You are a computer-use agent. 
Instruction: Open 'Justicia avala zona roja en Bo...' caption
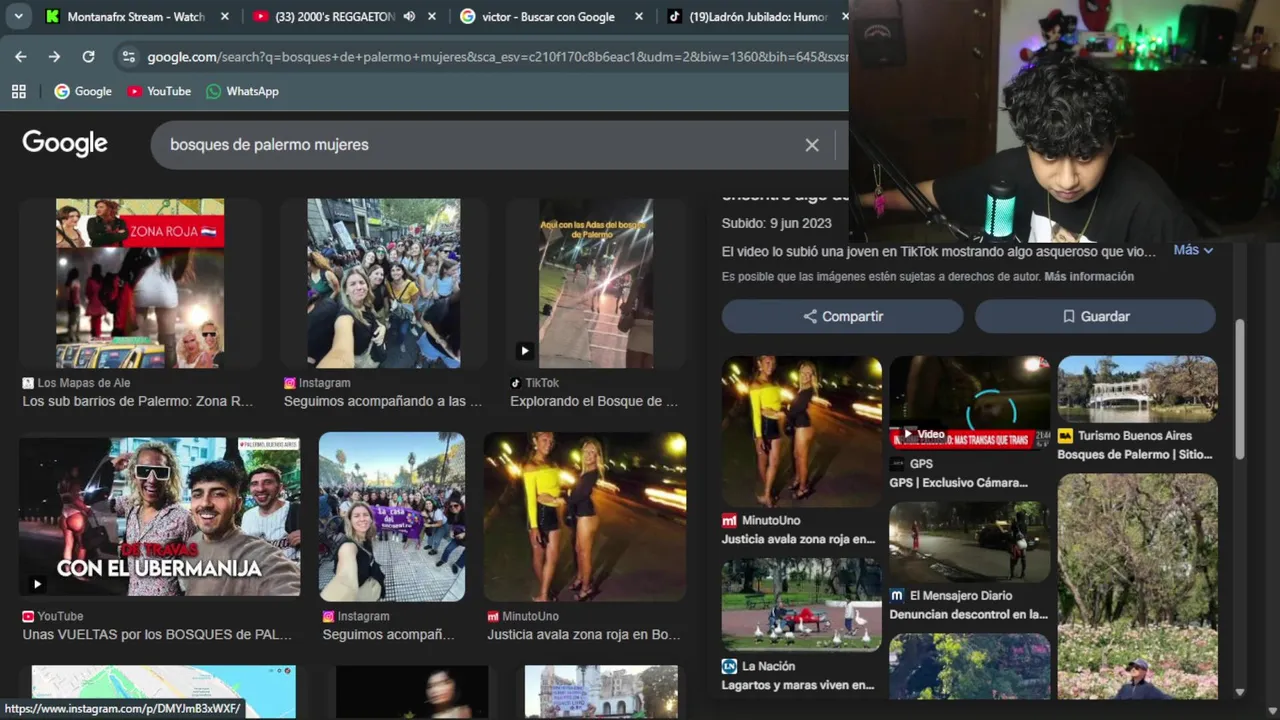(x=584, y=634)
